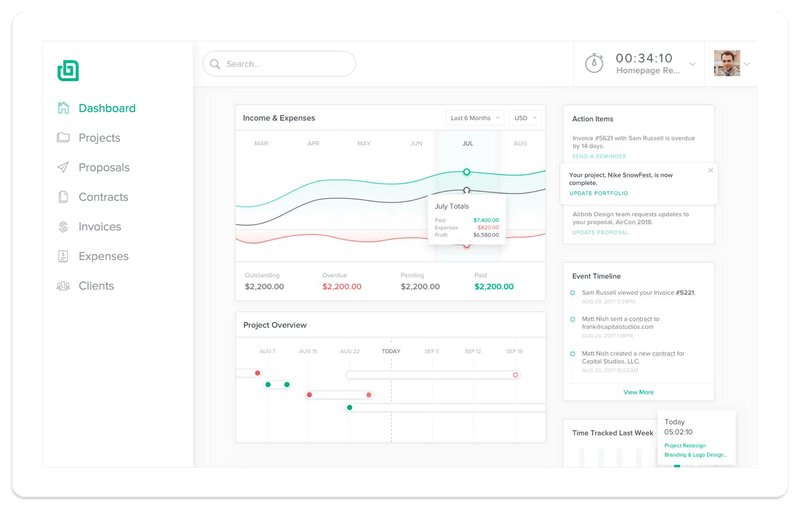The image size is (800, 508).
Task: Click the user profile avatar photo
Action: pos(727,63)
